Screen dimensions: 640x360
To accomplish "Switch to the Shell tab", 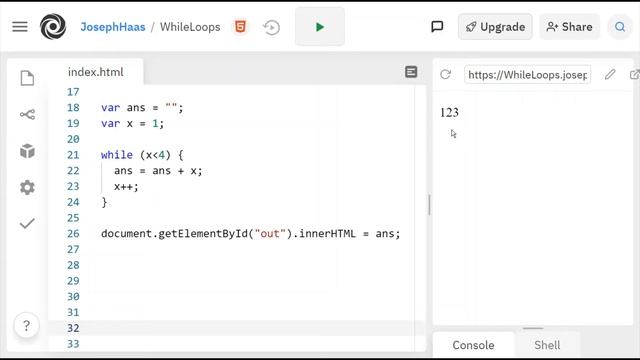I will tap(547, 345).
